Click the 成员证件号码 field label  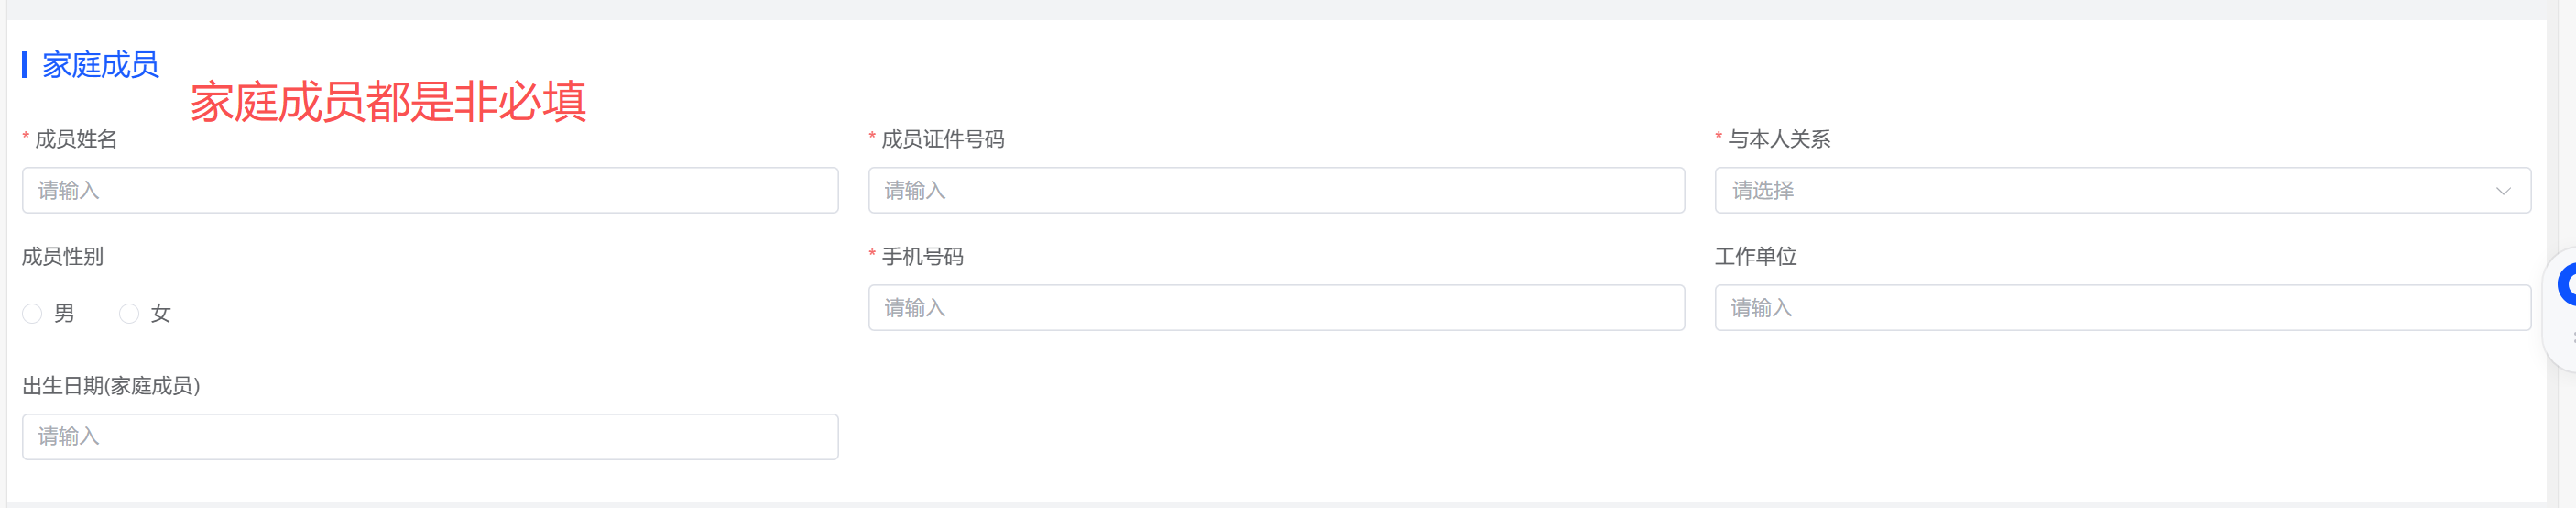tap(942, 140)
